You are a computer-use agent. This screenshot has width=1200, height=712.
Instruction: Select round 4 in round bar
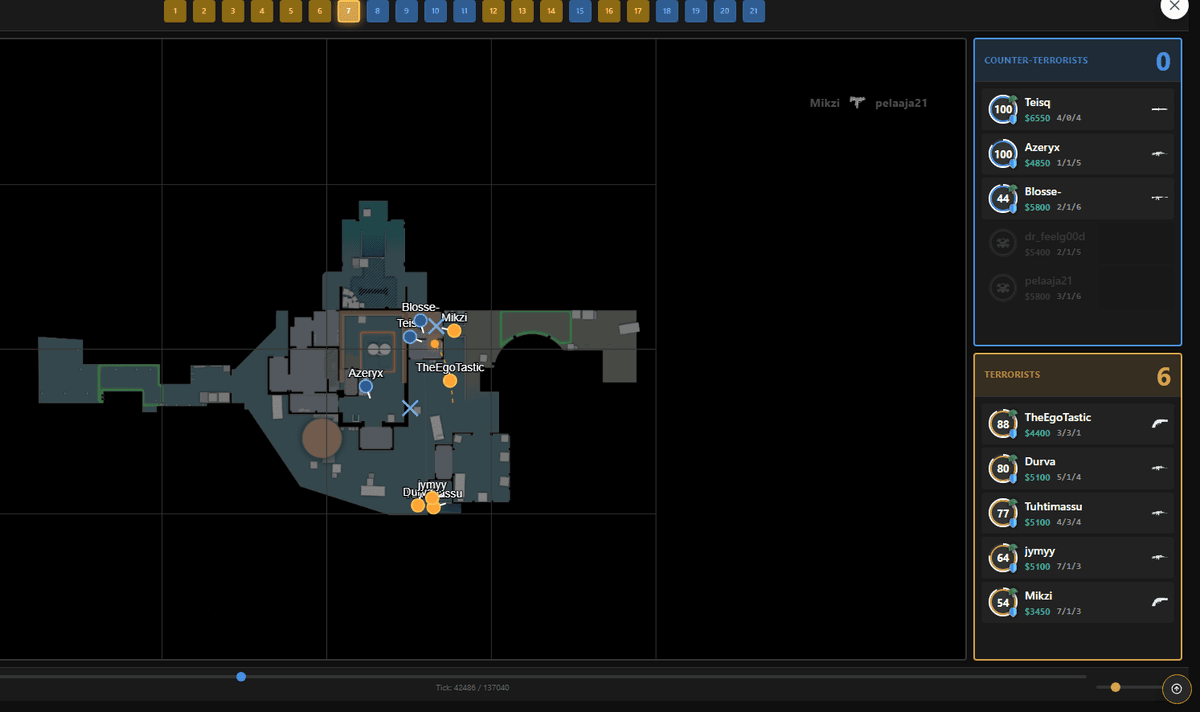coord(262,11)
